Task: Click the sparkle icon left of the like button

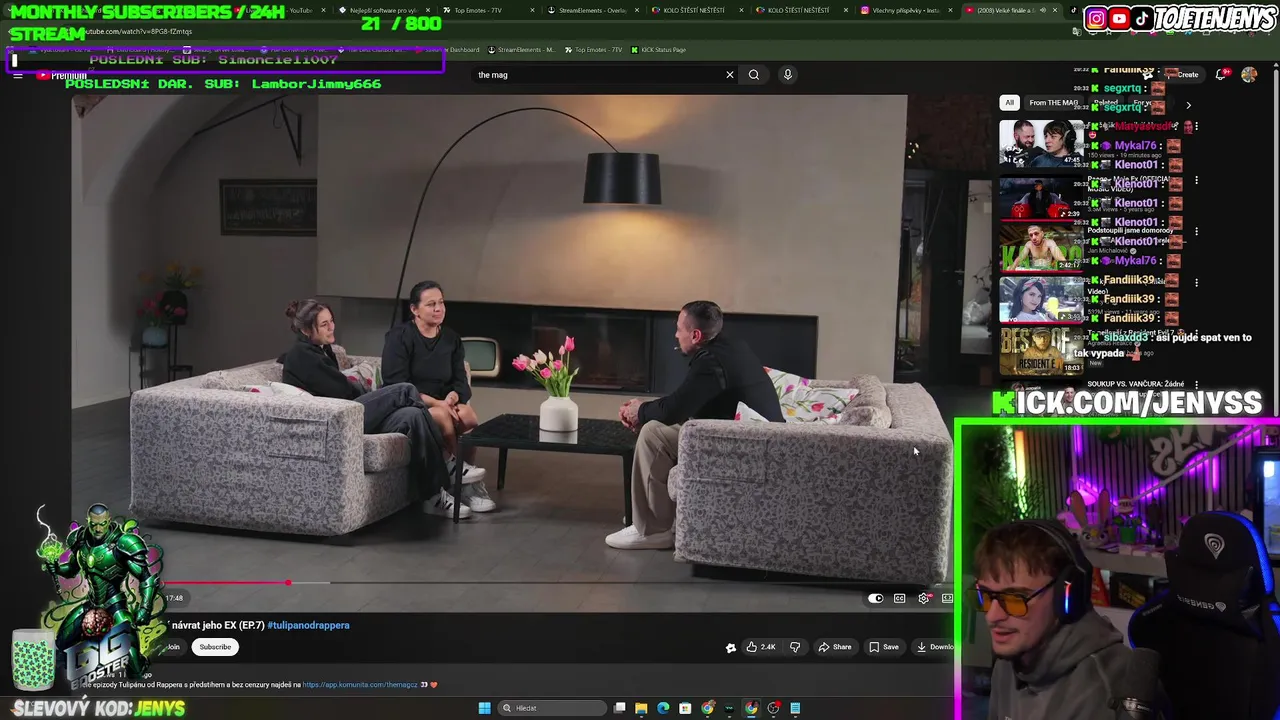Action: click(730, 647)
